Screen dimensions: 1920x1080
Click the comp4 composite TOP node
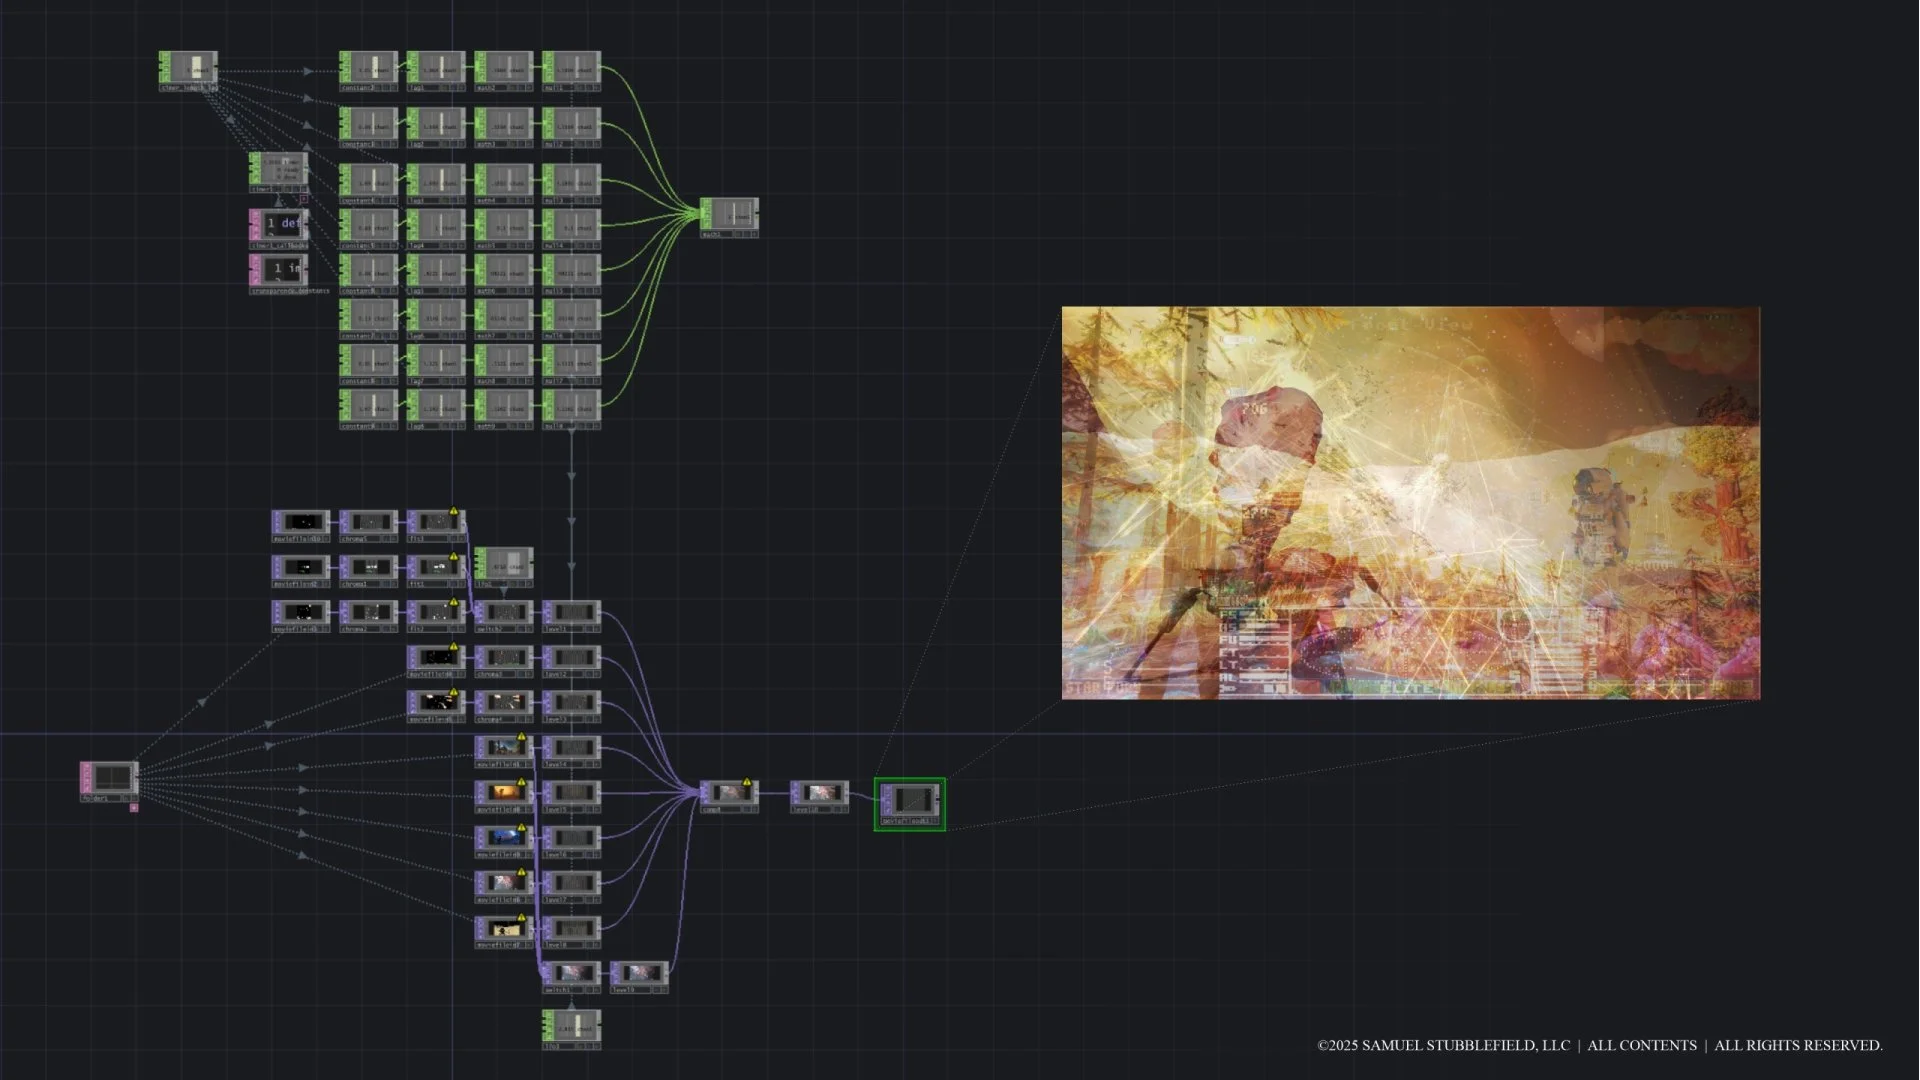[x=729, y=794]
